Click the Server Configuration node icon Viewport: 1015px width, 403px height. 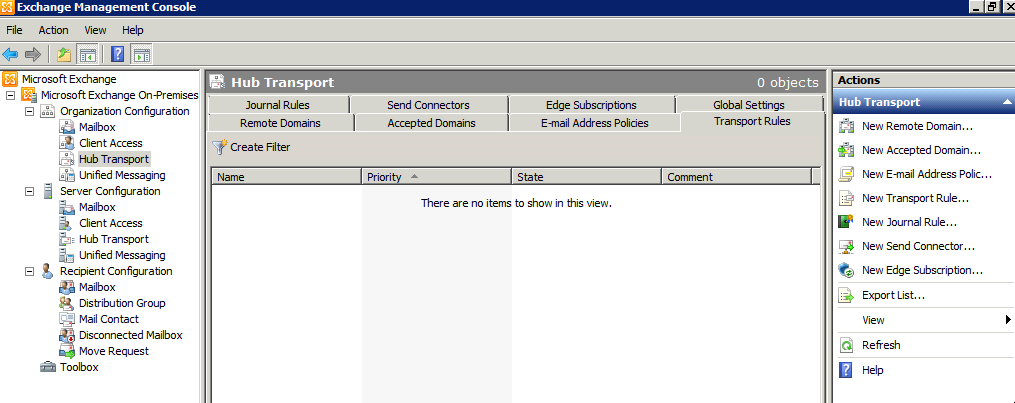point(48,191)
